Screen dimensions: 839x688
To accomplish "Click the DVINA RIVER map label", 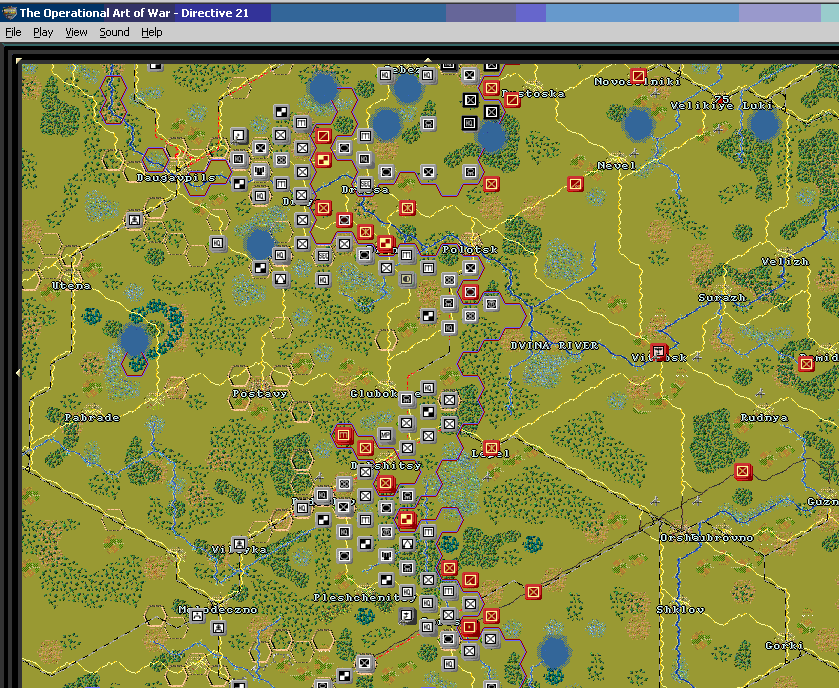I will [554, 346].
